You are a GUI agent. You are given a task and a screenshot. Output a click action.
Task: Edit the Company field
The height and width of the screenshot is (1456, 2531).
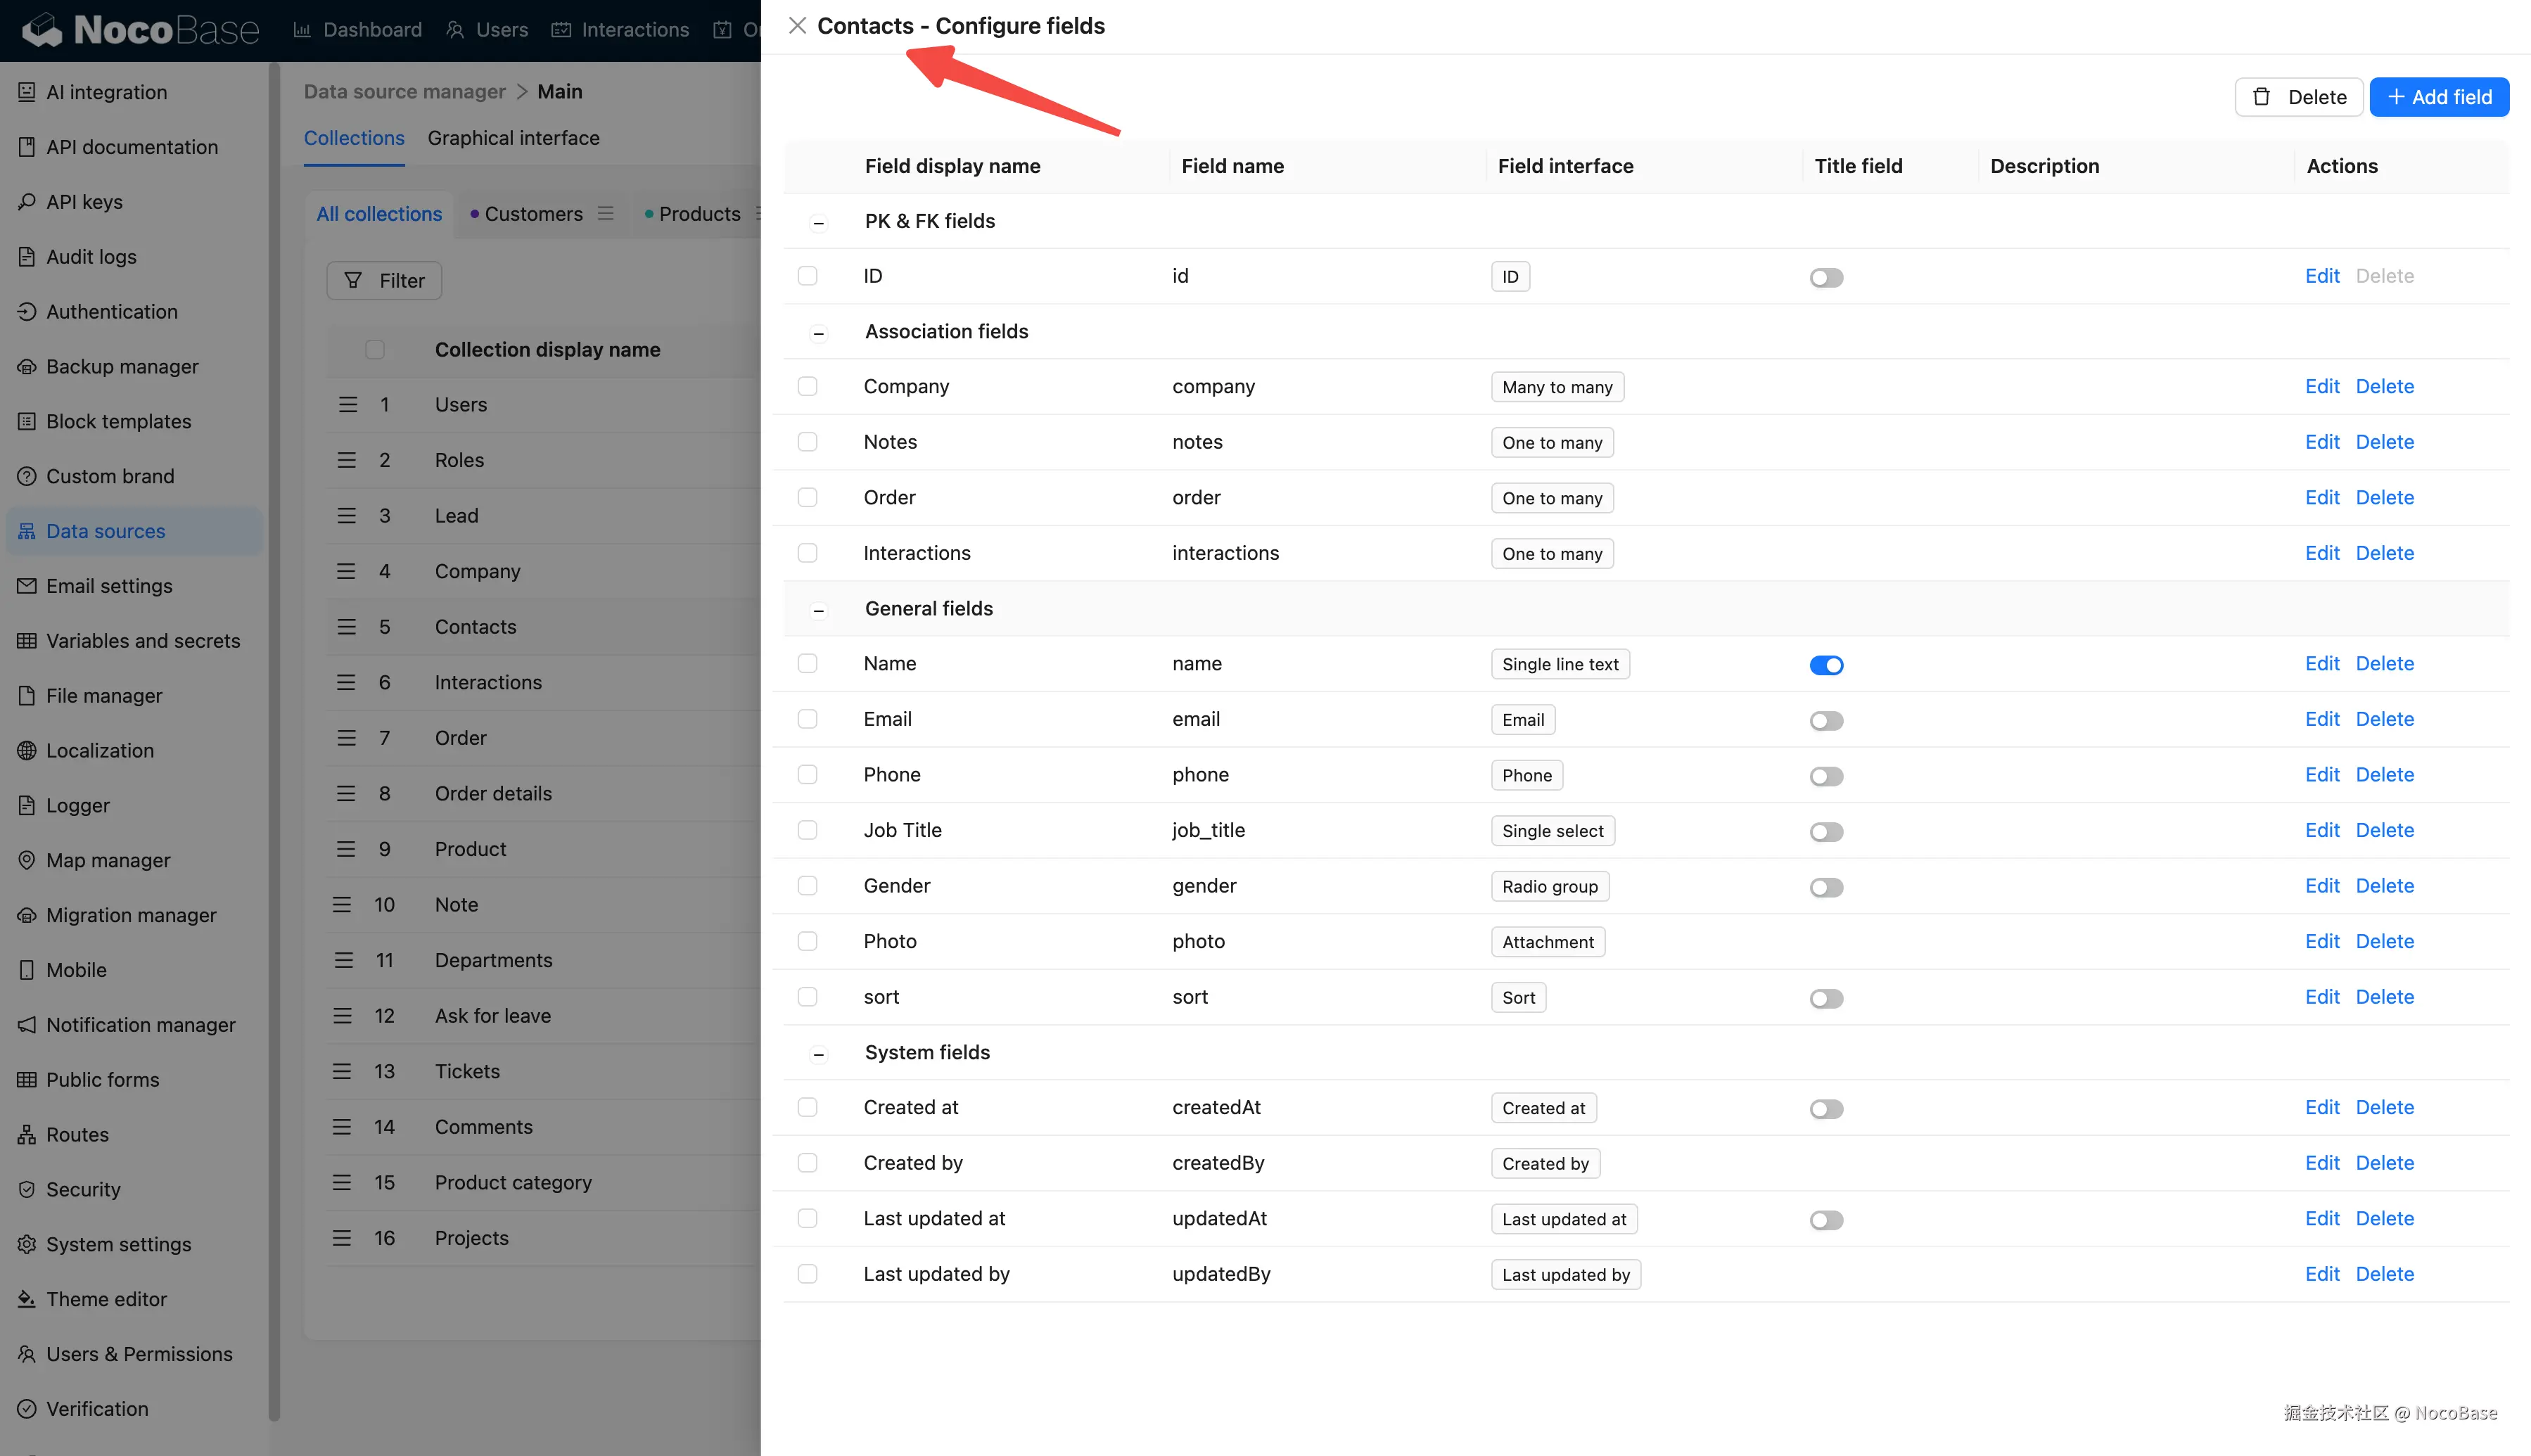(2322, 386)
